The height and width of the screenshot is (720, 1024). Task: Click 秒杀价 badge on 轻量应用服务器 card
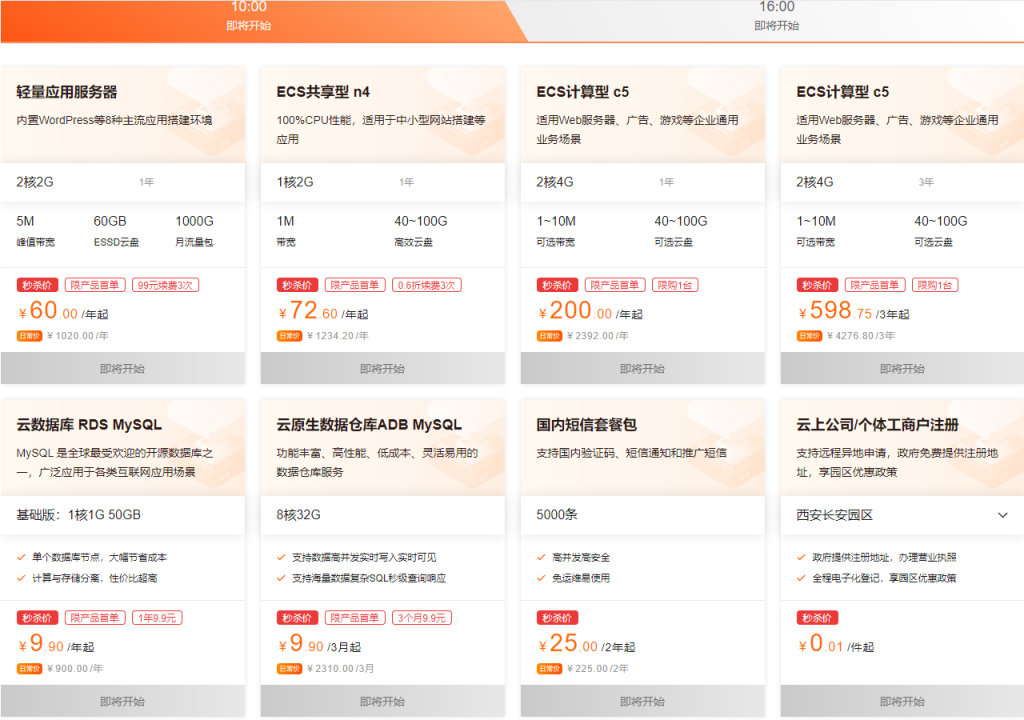[x=37, y=285]
